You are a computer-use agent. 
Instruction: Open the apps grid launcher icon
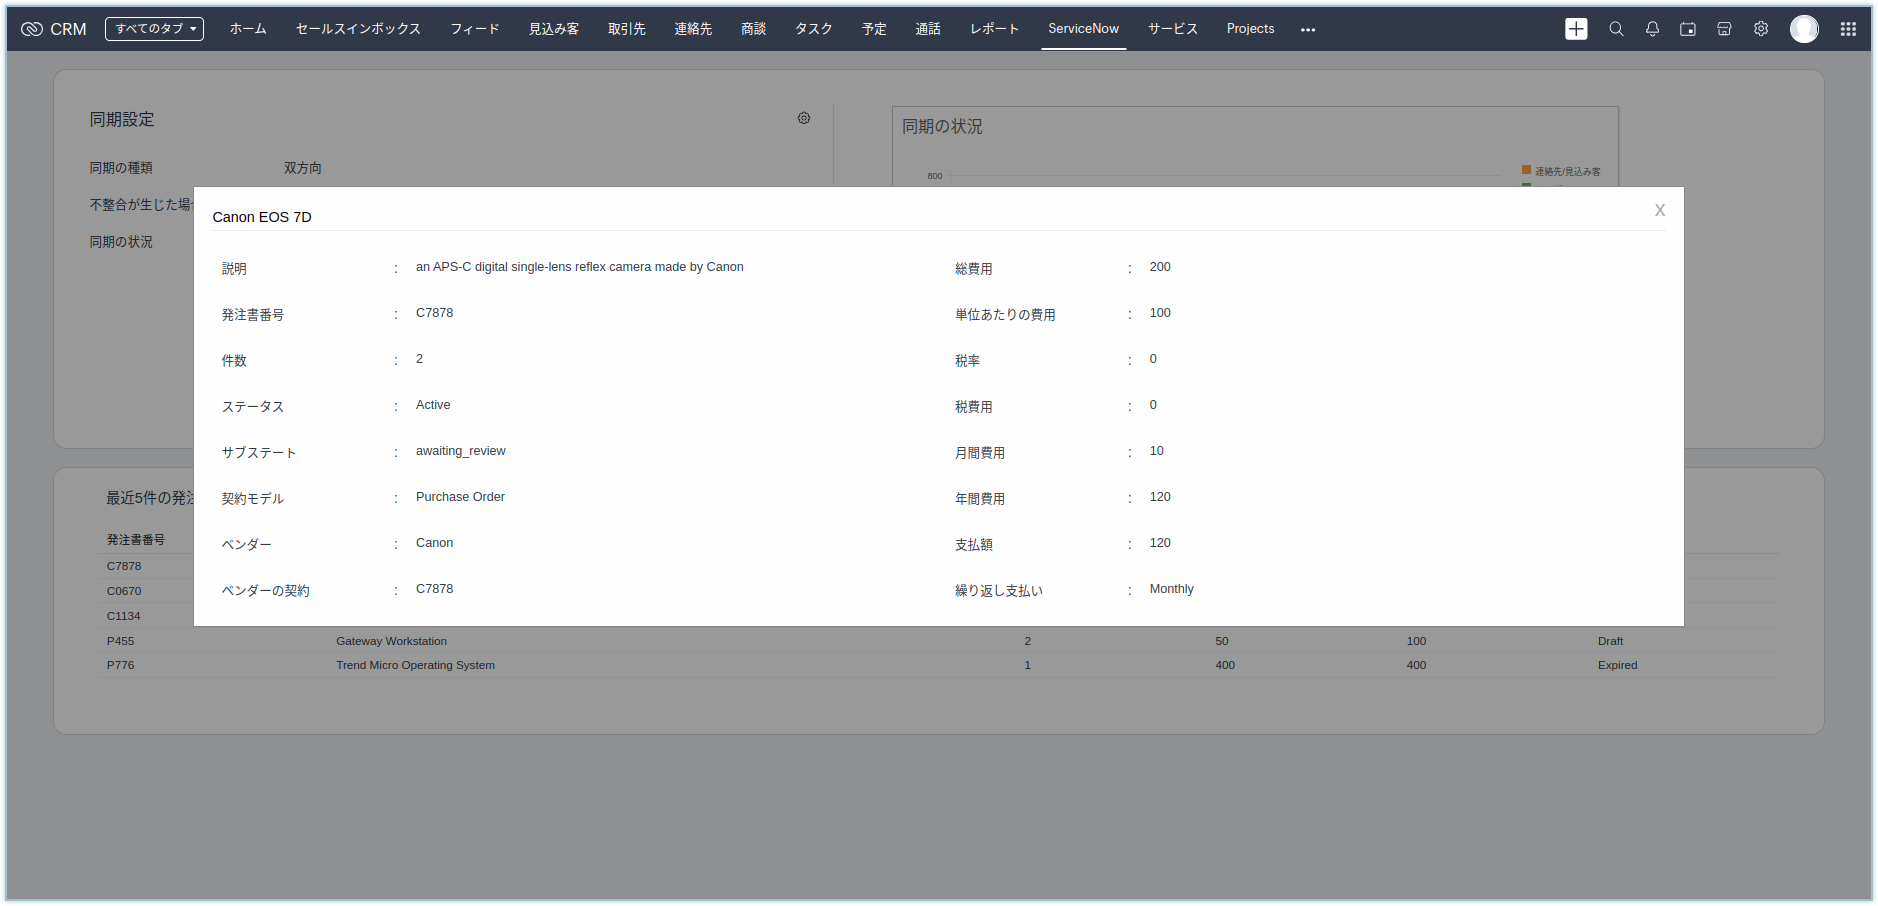coord(1848,29)
